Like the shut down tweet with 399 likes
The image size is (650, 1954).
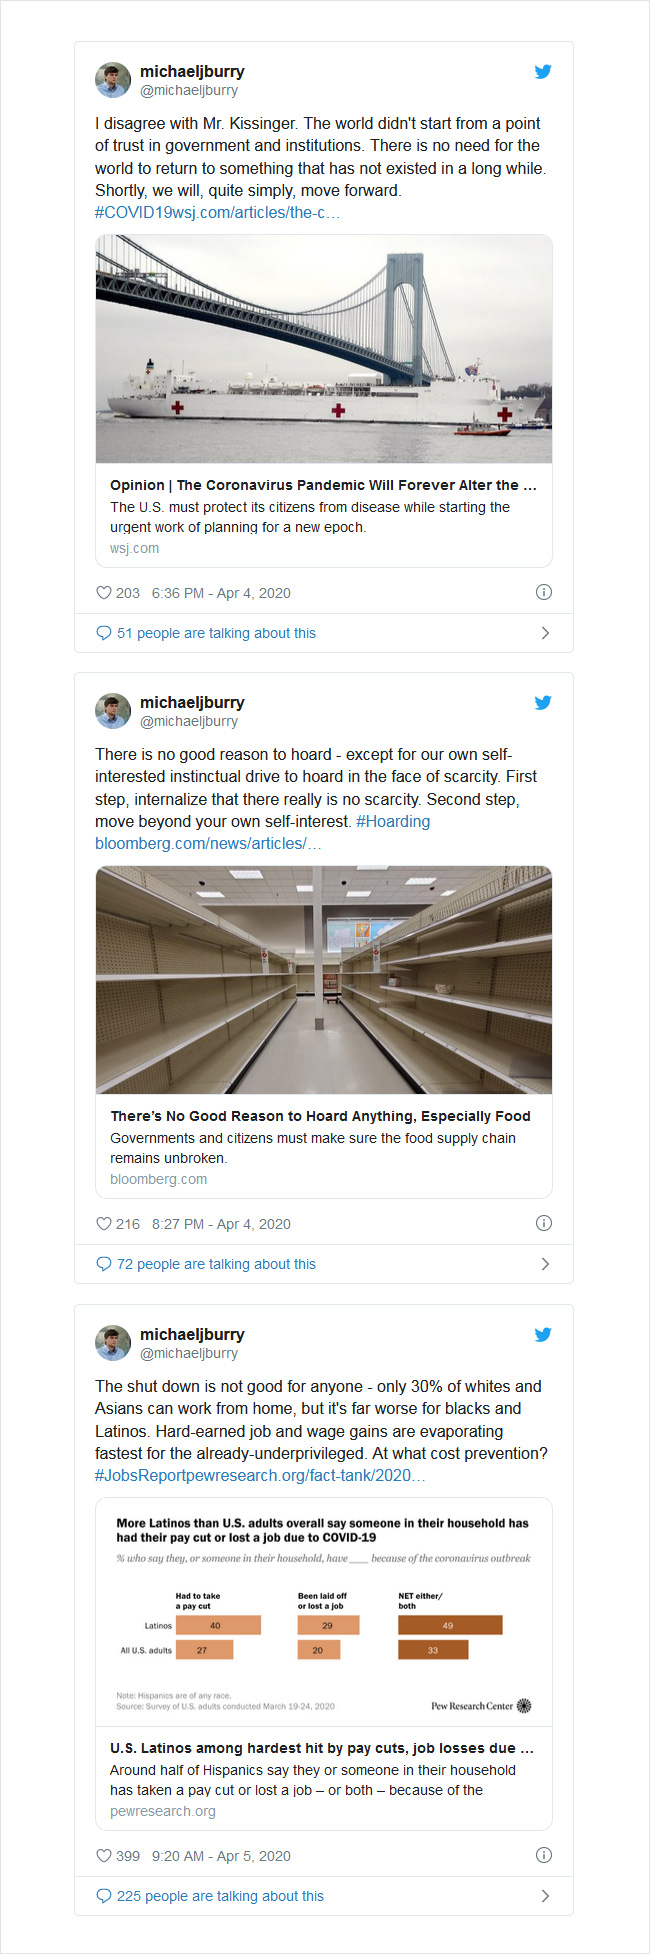pos(103,1855)
